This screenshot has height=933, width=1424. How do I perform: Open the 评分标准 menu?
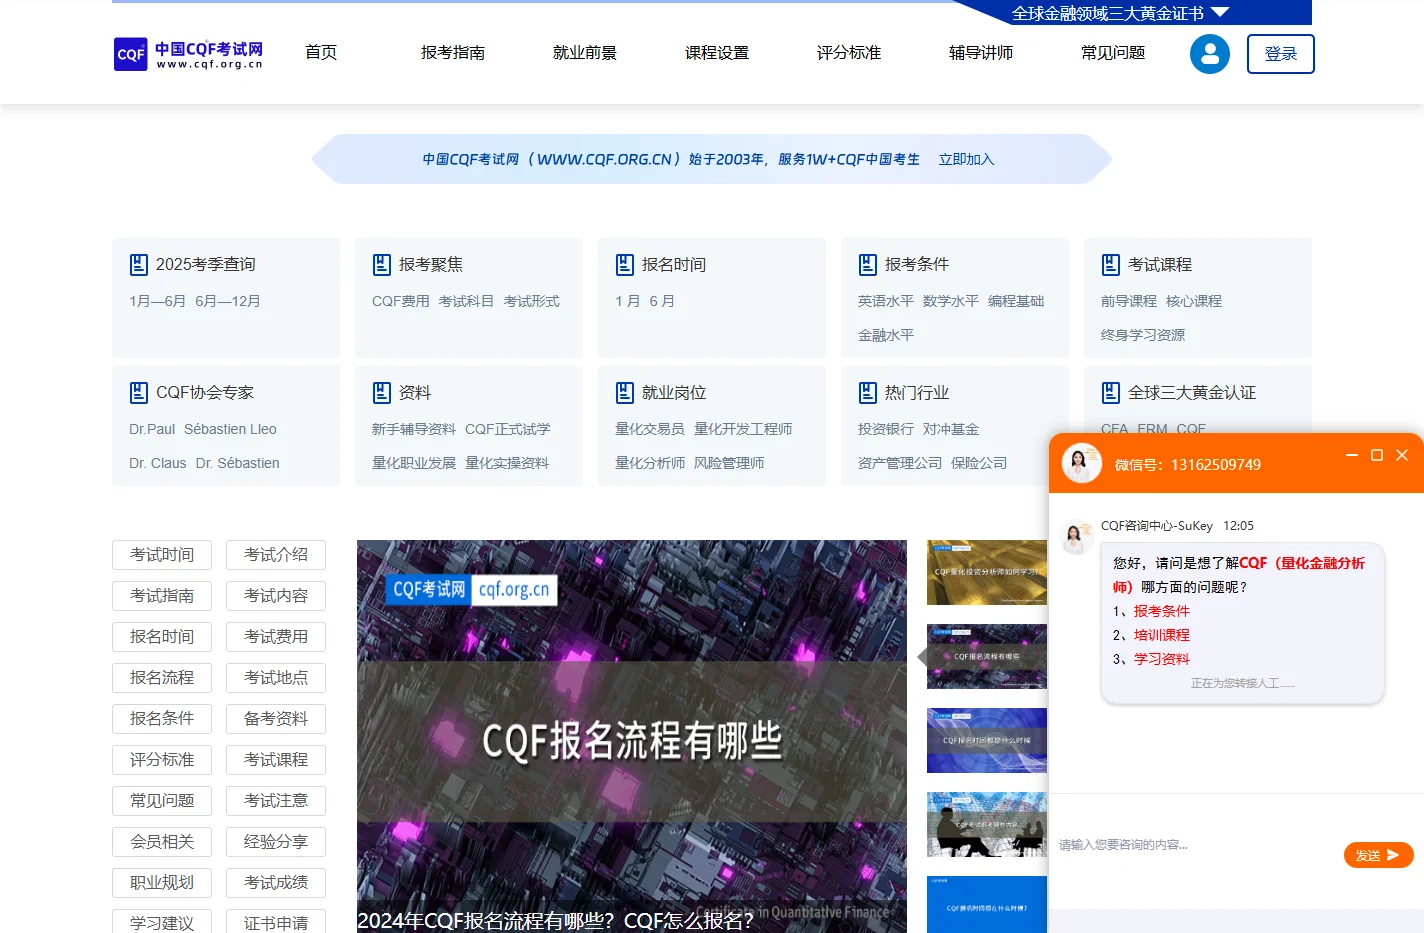tap(849, 53)
